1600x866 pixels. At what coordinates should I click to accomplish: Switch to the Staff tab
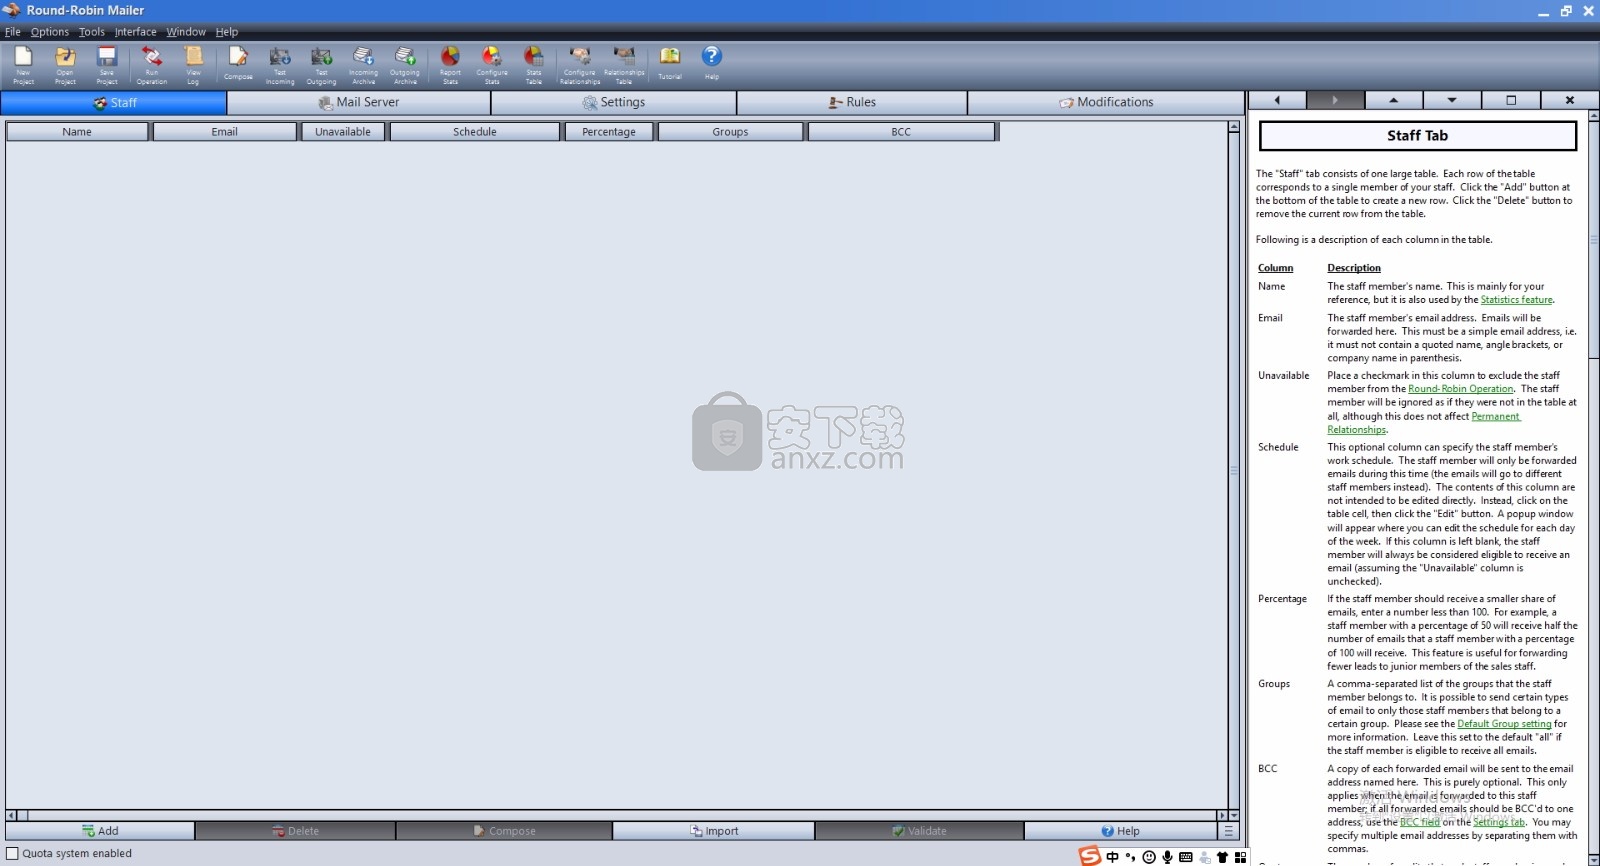[114, 103]
